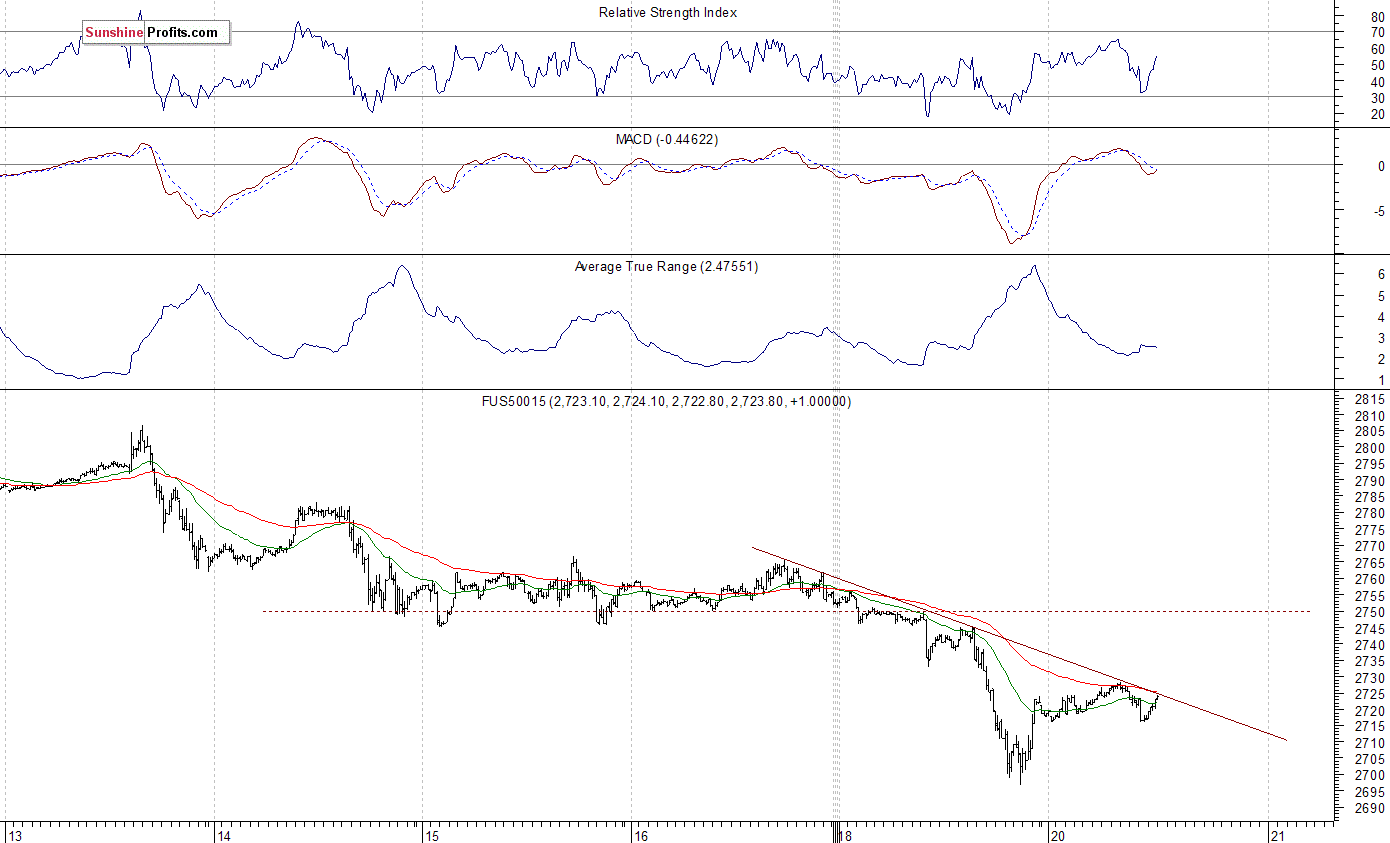Image resolution: width=1390 pixels, height=843 pixels.
Task: Click the 2780 price axis label
Action: coord(1370,514)
